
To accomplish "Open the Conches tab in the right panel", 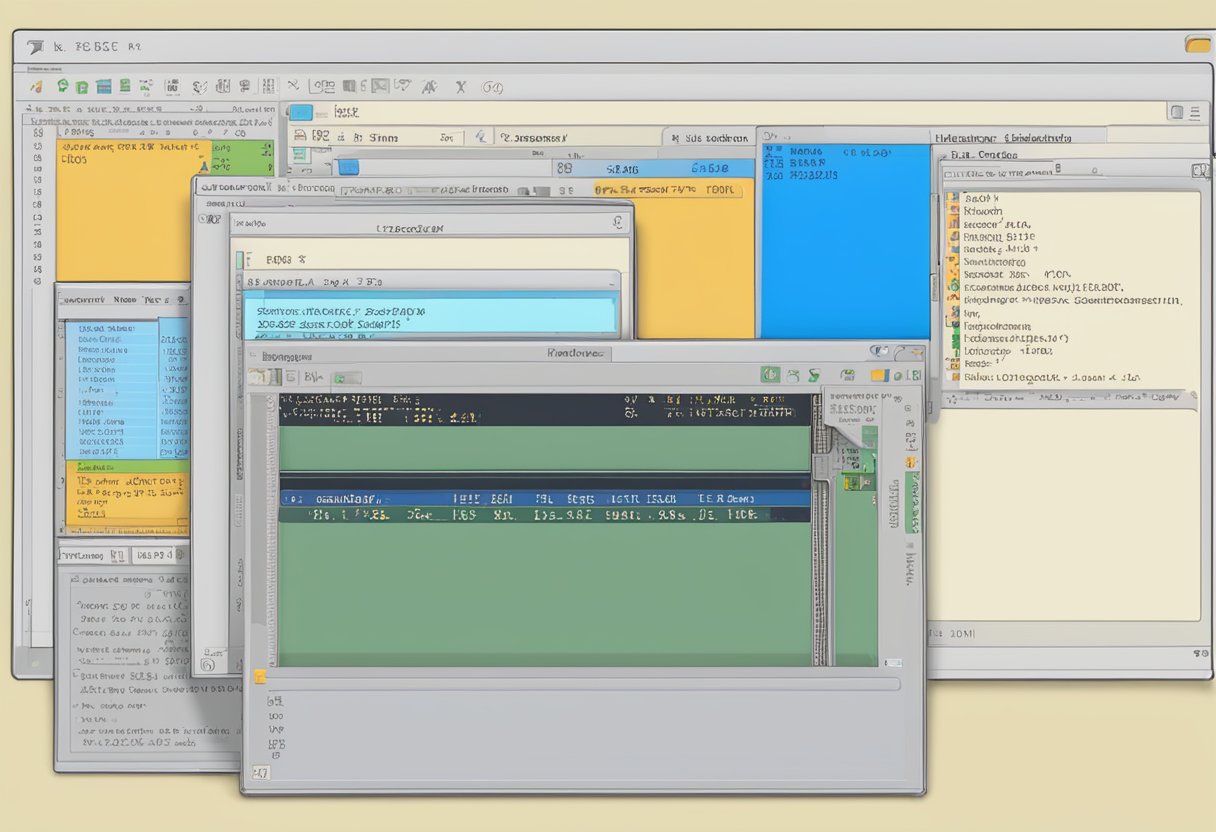I will (x=983, y=155).
